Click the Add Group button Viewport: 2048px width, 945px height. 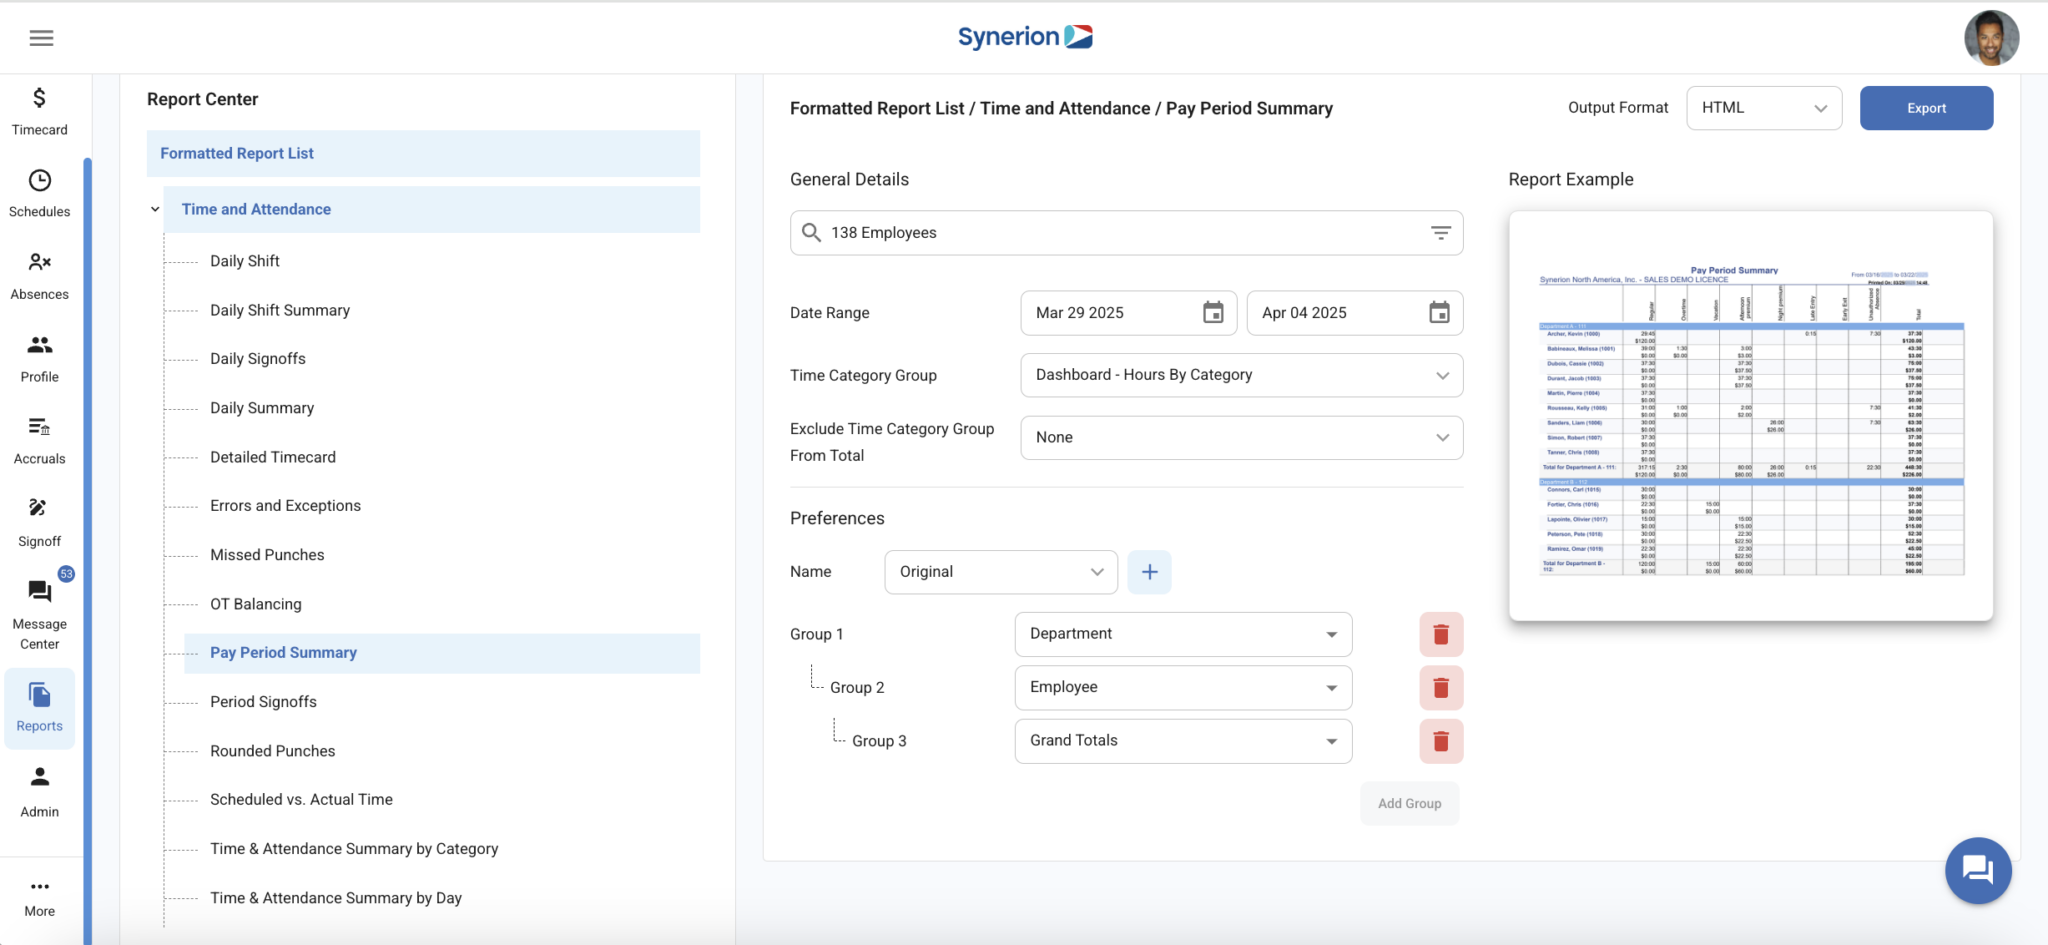1408,803
